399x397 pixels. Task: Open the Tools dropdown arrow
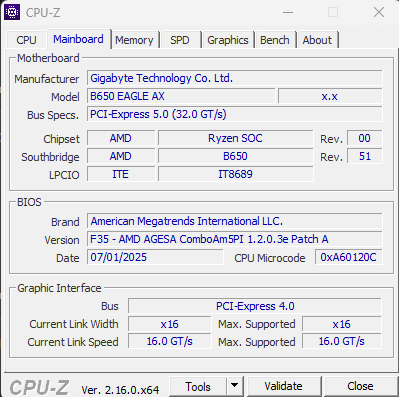click(x=235, y=386)
